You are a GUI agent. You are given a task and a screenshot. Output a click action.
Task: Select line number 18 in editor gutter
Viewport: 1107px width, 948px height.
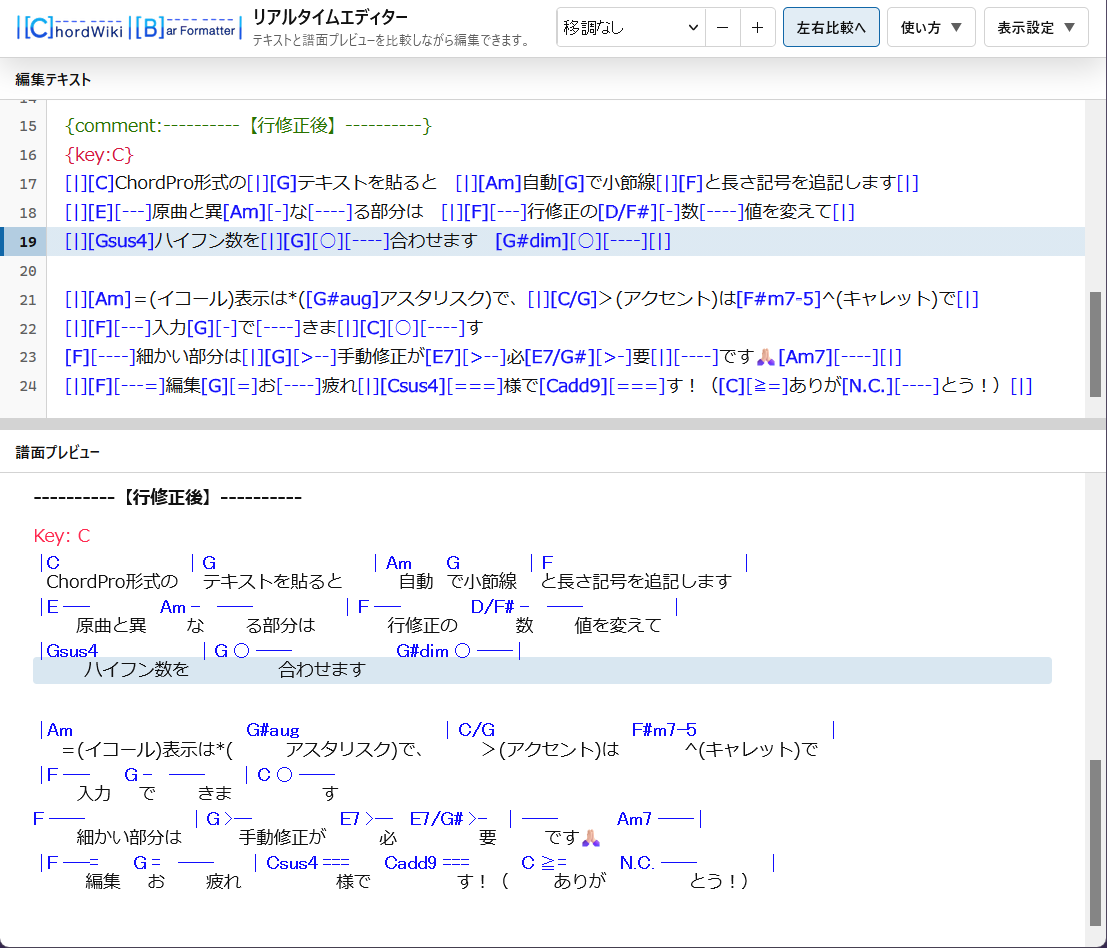coord(28,212)
